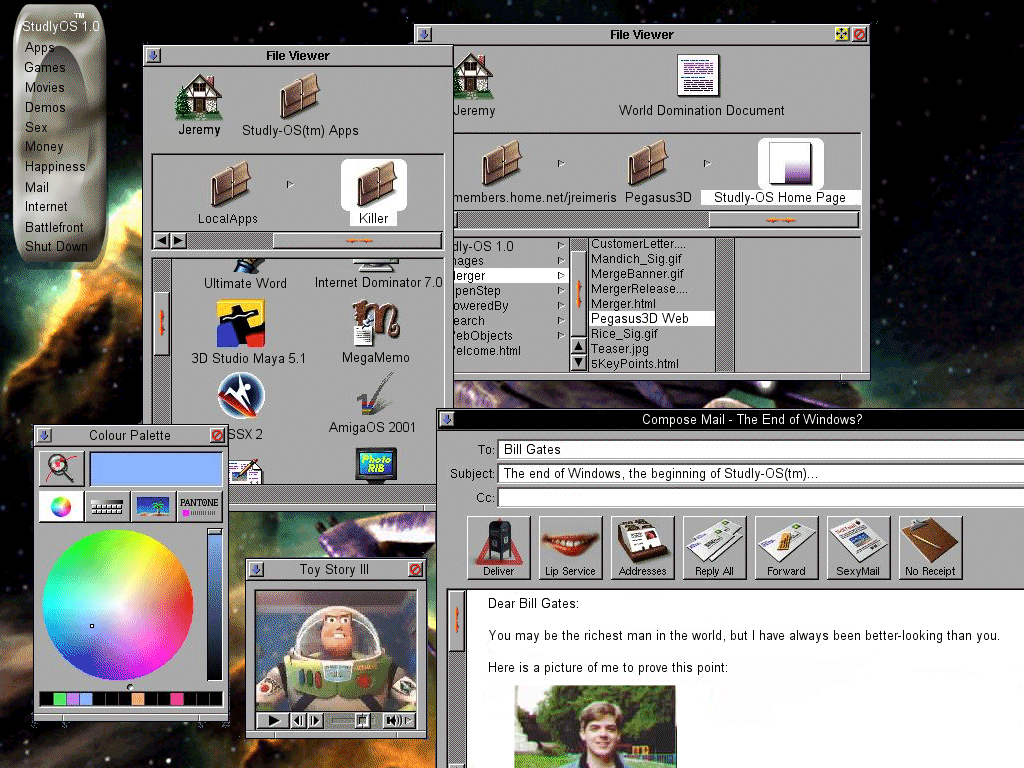This screenshot has height=768, width=1024.
Task: Choose Shut Down from the StudlyOS menu
Action: 56,247
